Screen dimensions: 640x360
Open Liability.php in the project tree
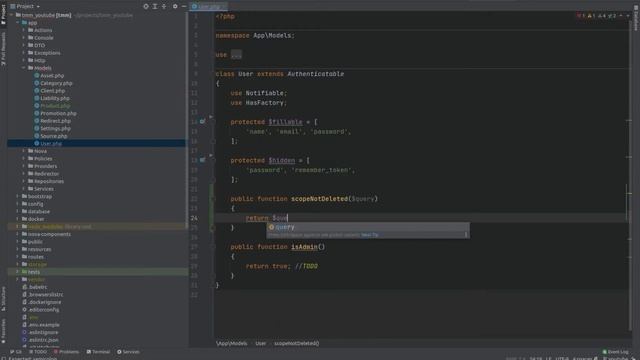click(52, 98)
